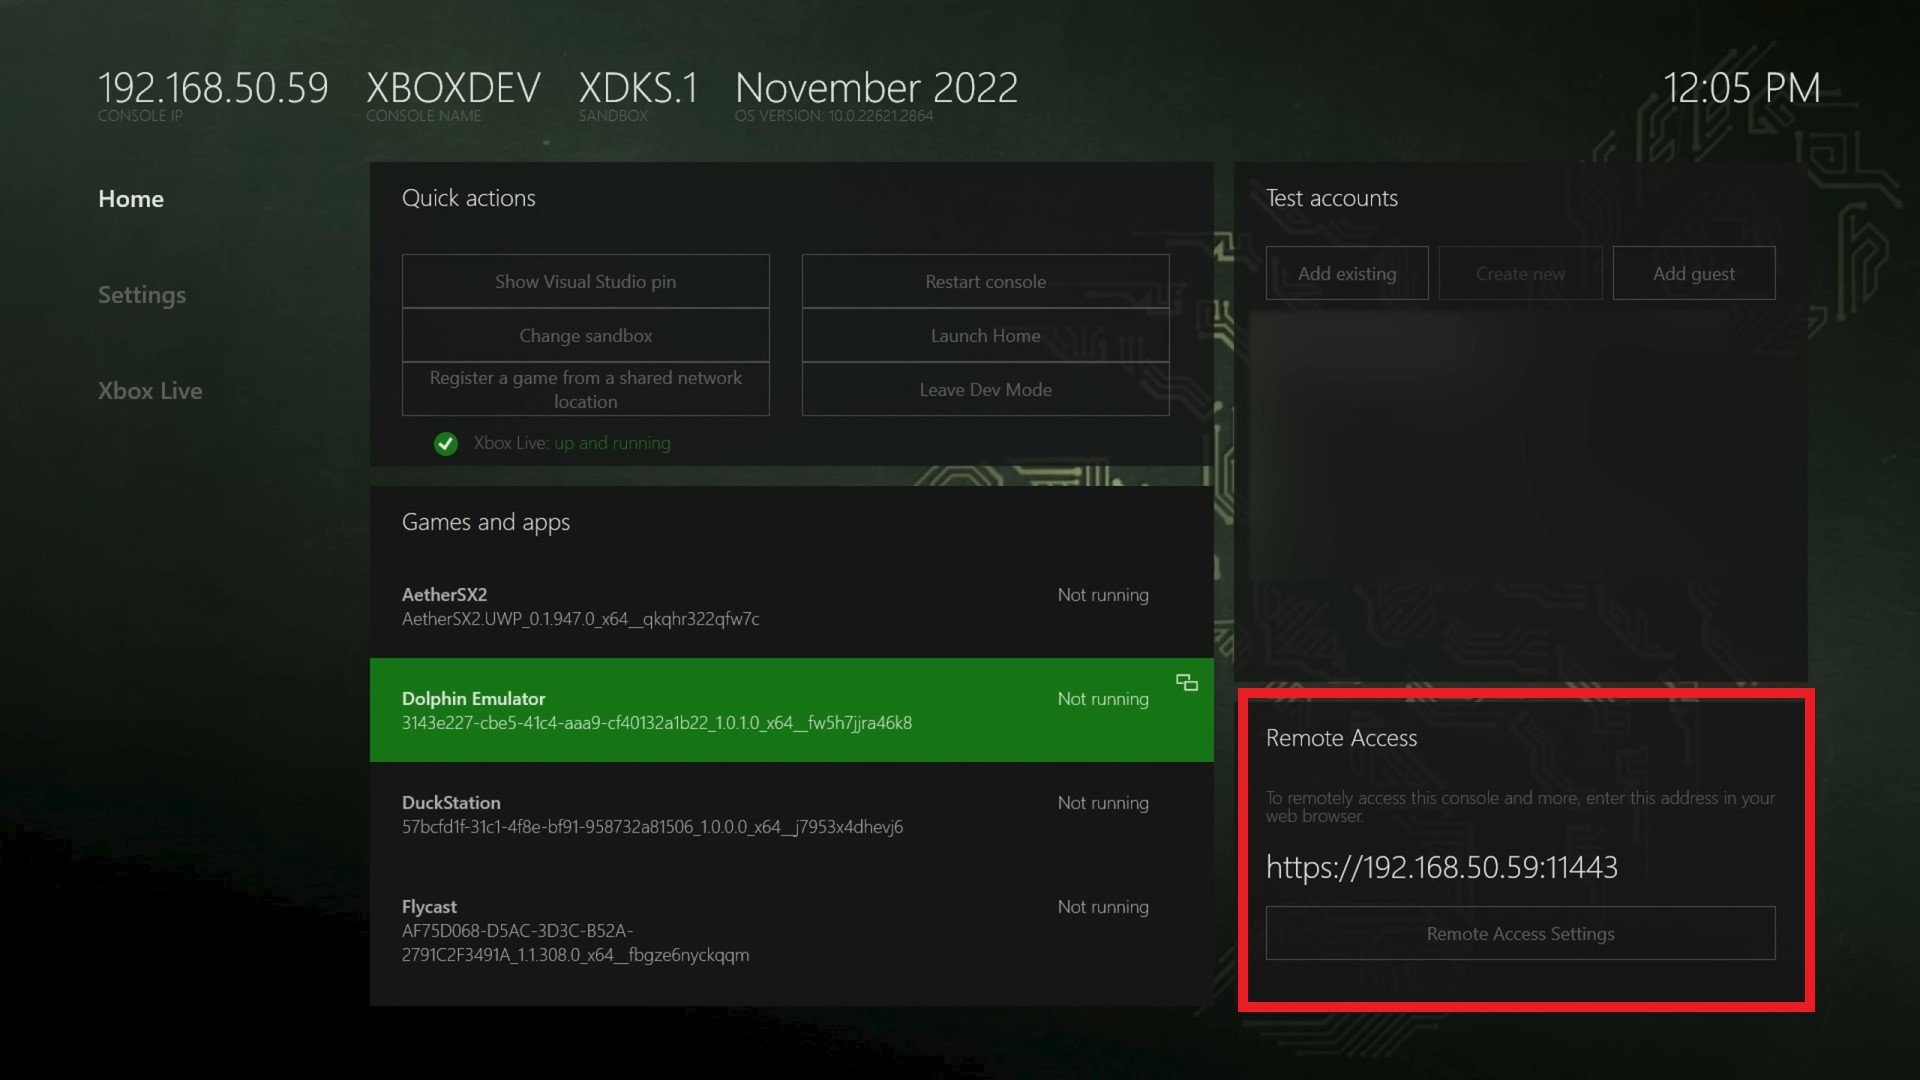Switch to the Xbox Live section
The height and width of the screenshot is (1080, 1920).
tap(151, 390)
